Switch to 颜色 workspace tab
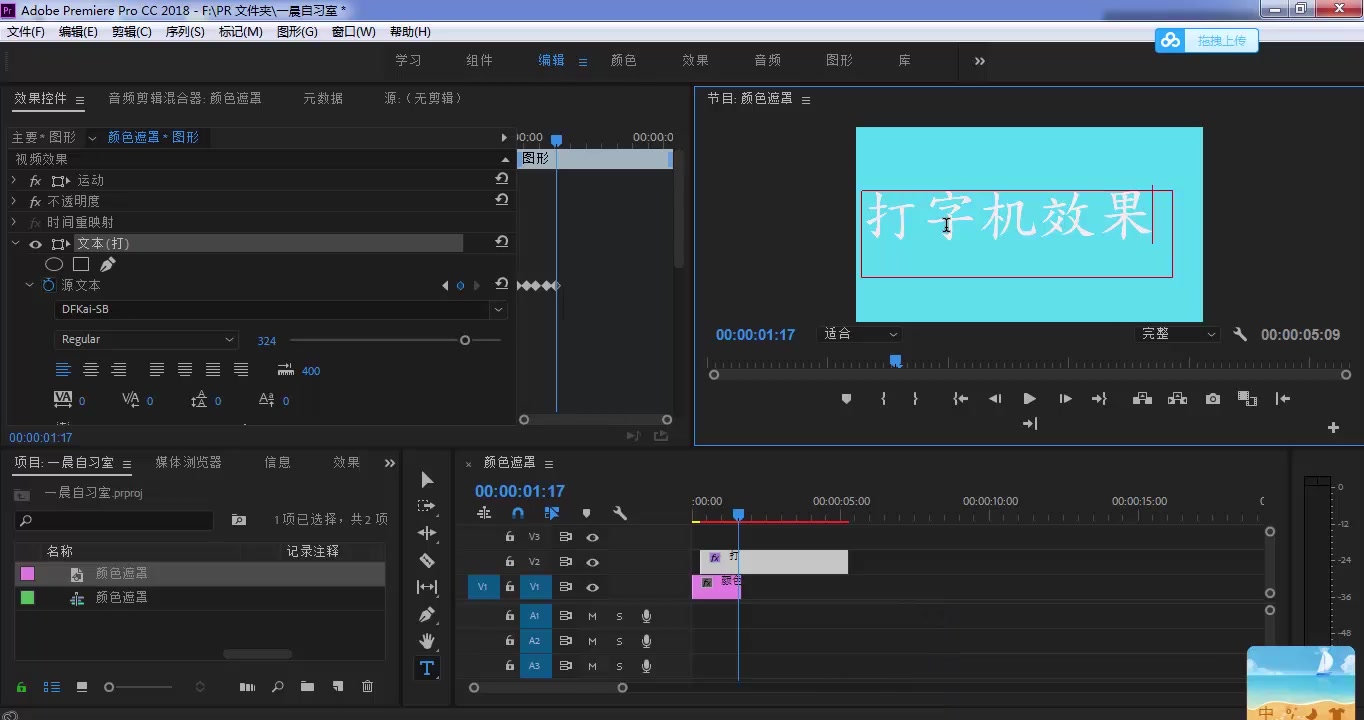 624,60
